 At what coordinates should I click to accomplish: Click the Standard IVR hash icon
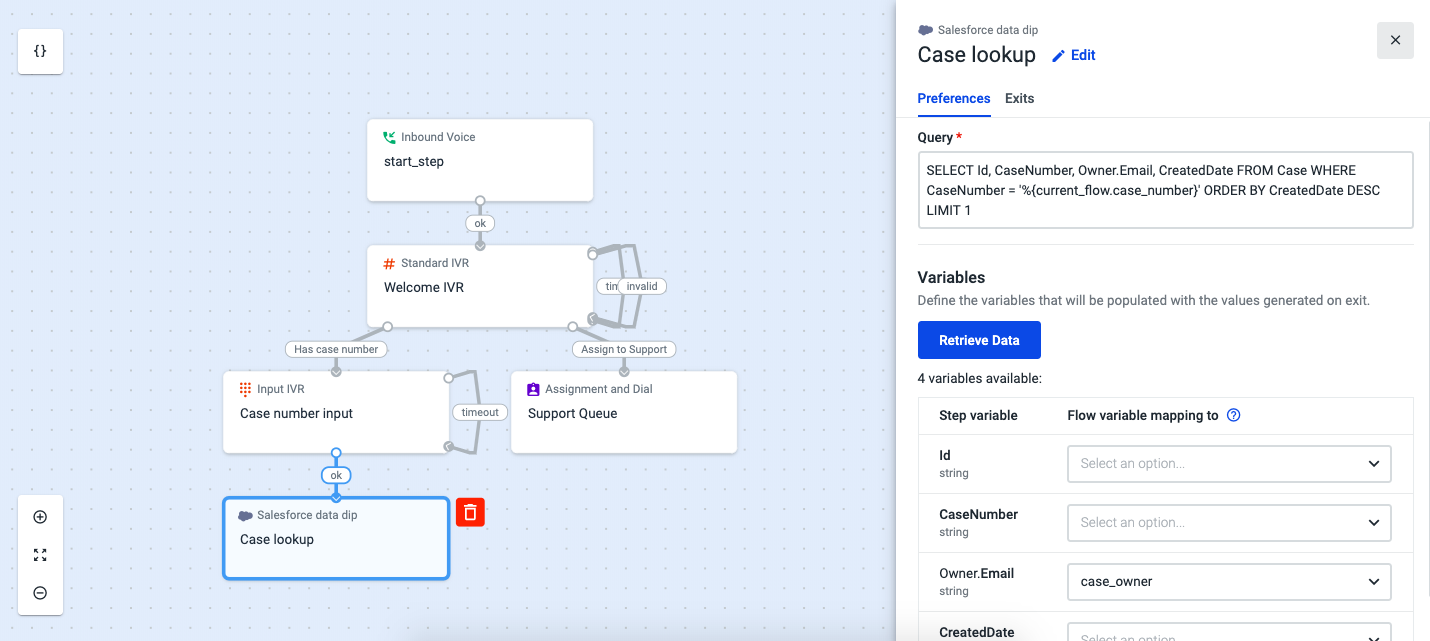click(389, 263)
